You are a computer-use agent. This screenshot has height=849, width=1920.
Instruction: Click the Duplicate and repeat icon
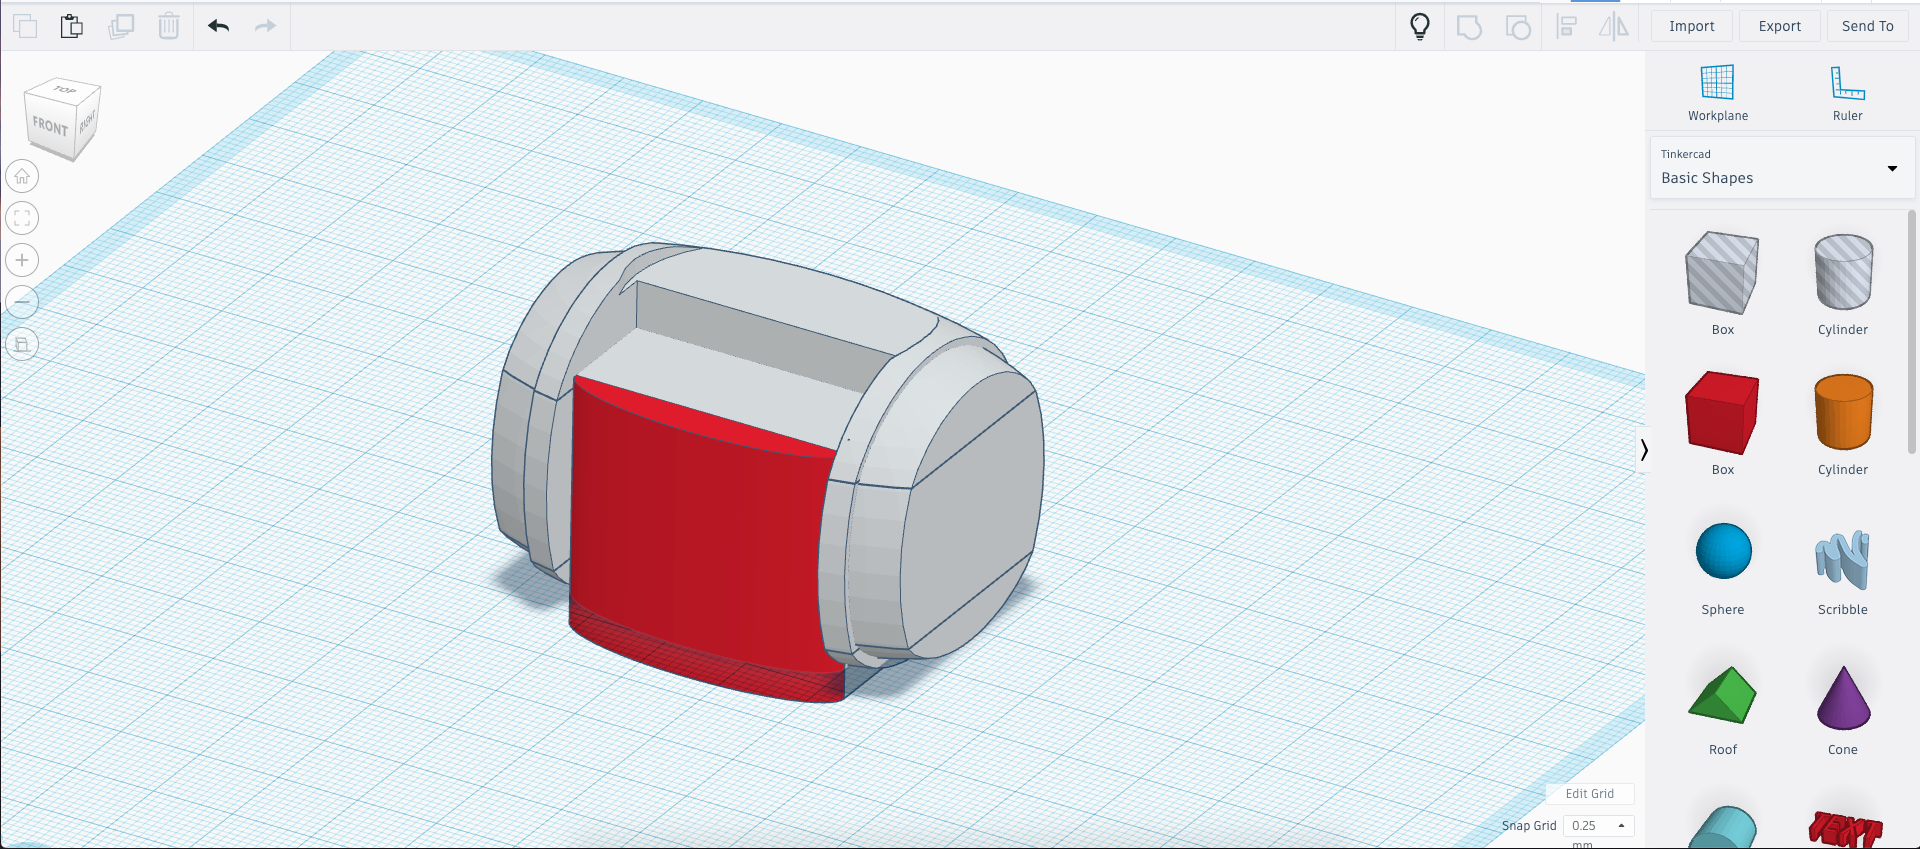(121, 26)
